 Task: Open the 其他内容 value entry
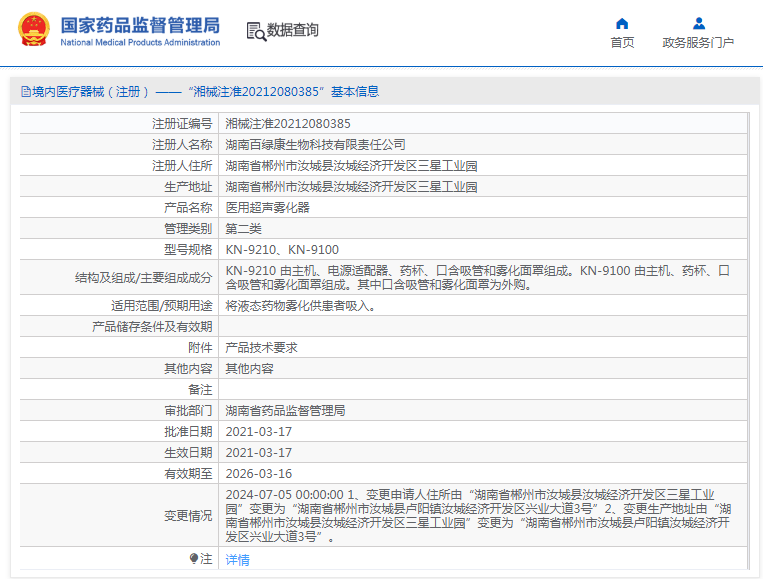coord(249,368)
